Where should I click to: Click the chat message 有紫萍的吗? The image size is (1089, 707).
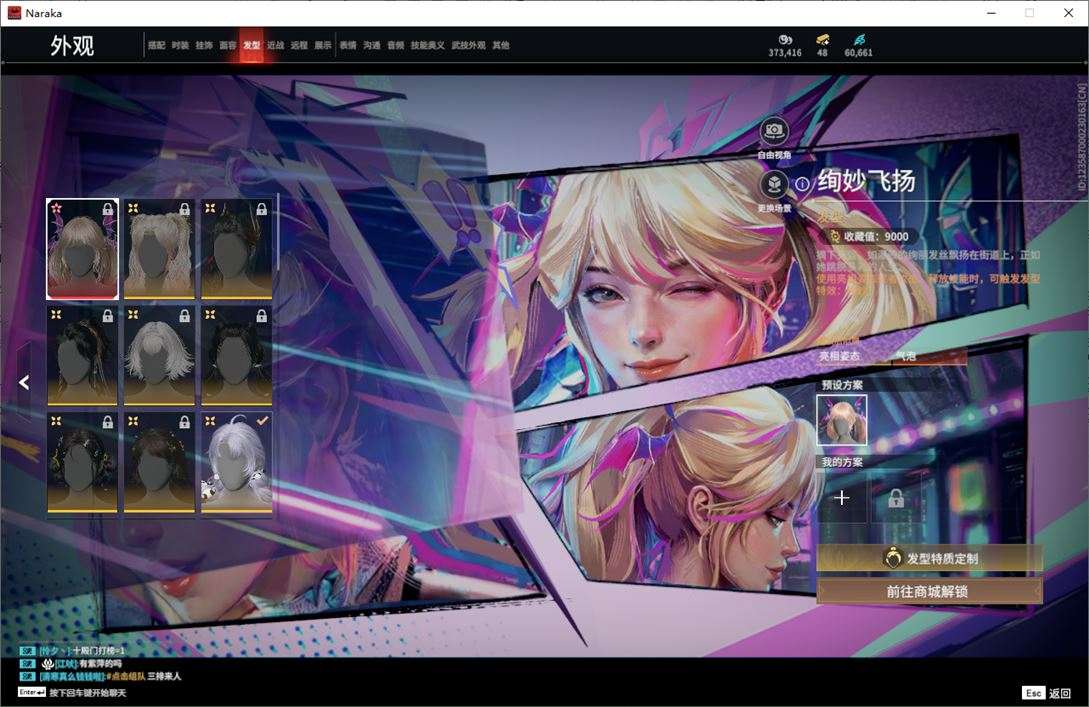coord(100,663)
